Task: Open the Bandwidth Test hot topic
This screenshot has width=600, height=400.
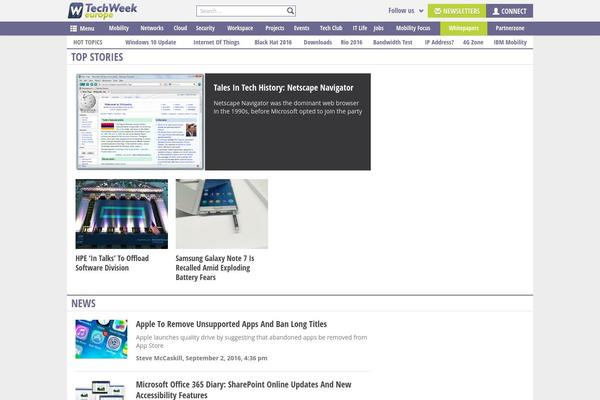Action: [393, 42]
